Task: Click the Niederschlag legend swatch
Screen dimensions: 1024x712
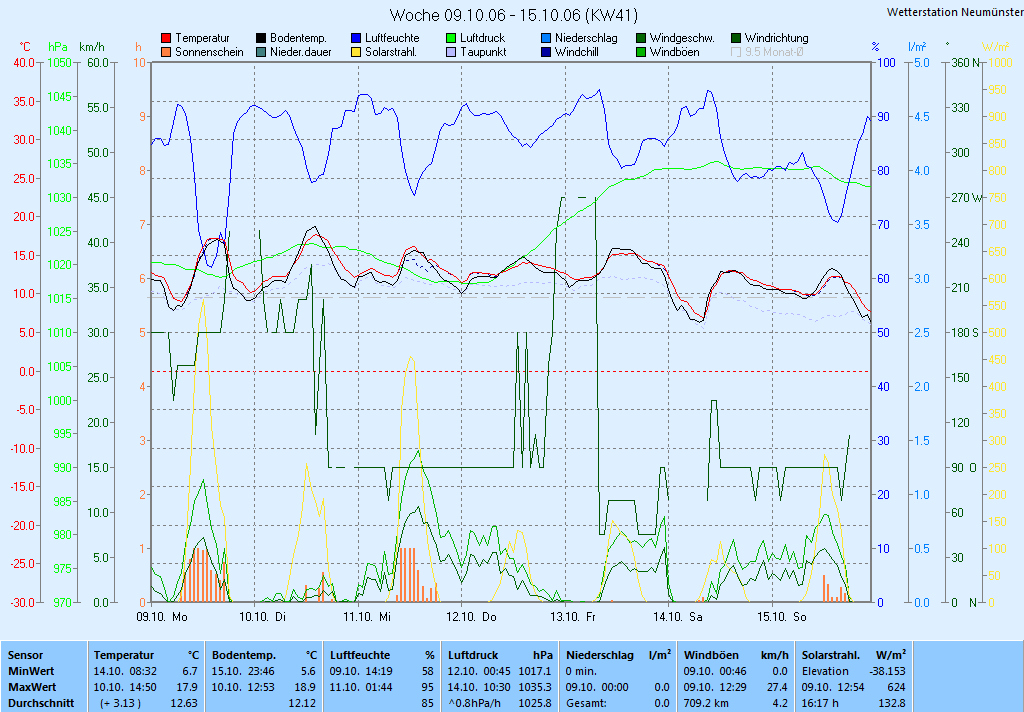Action: click(x=546, y=39)
